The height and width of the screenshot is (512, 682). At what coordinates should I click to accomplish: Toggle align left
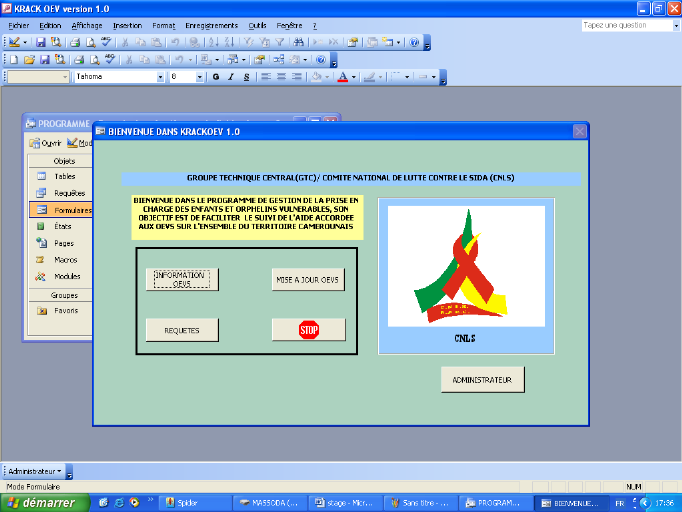click(x=266, y=77)
